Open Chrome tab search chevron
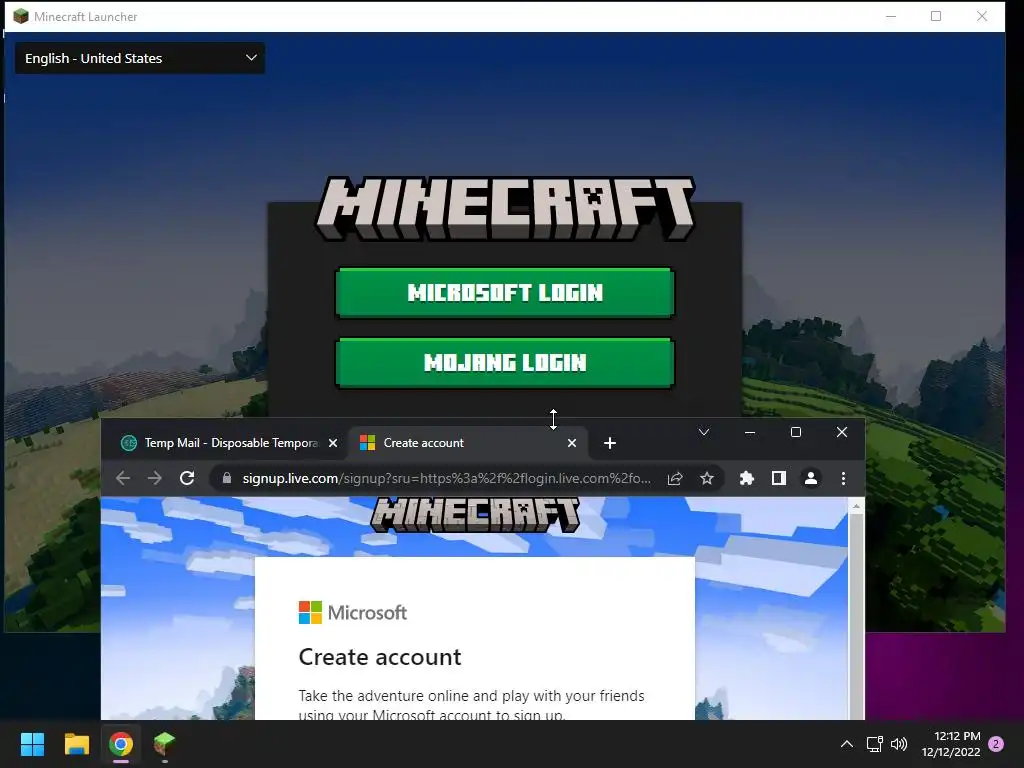 click(x=703, y=432)
